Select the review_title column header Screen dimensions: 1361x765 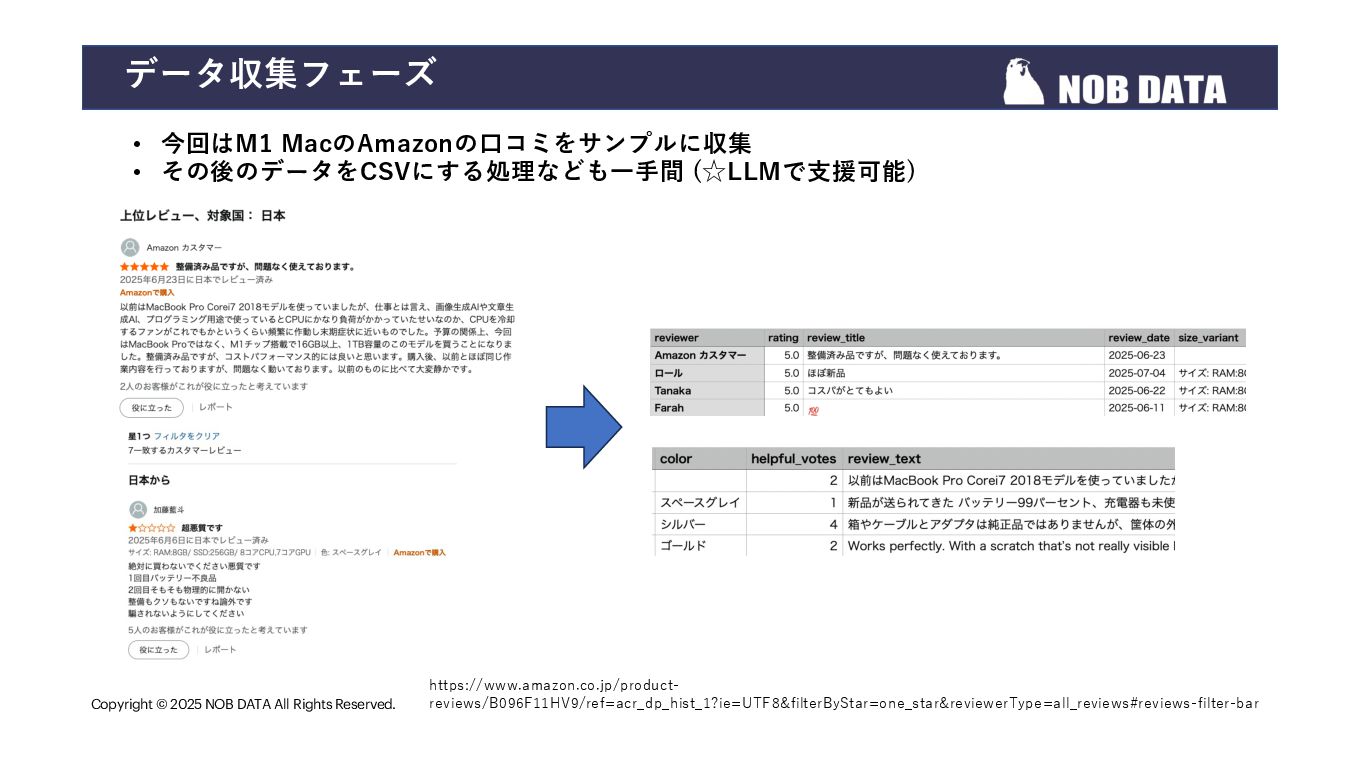point(954,338)
